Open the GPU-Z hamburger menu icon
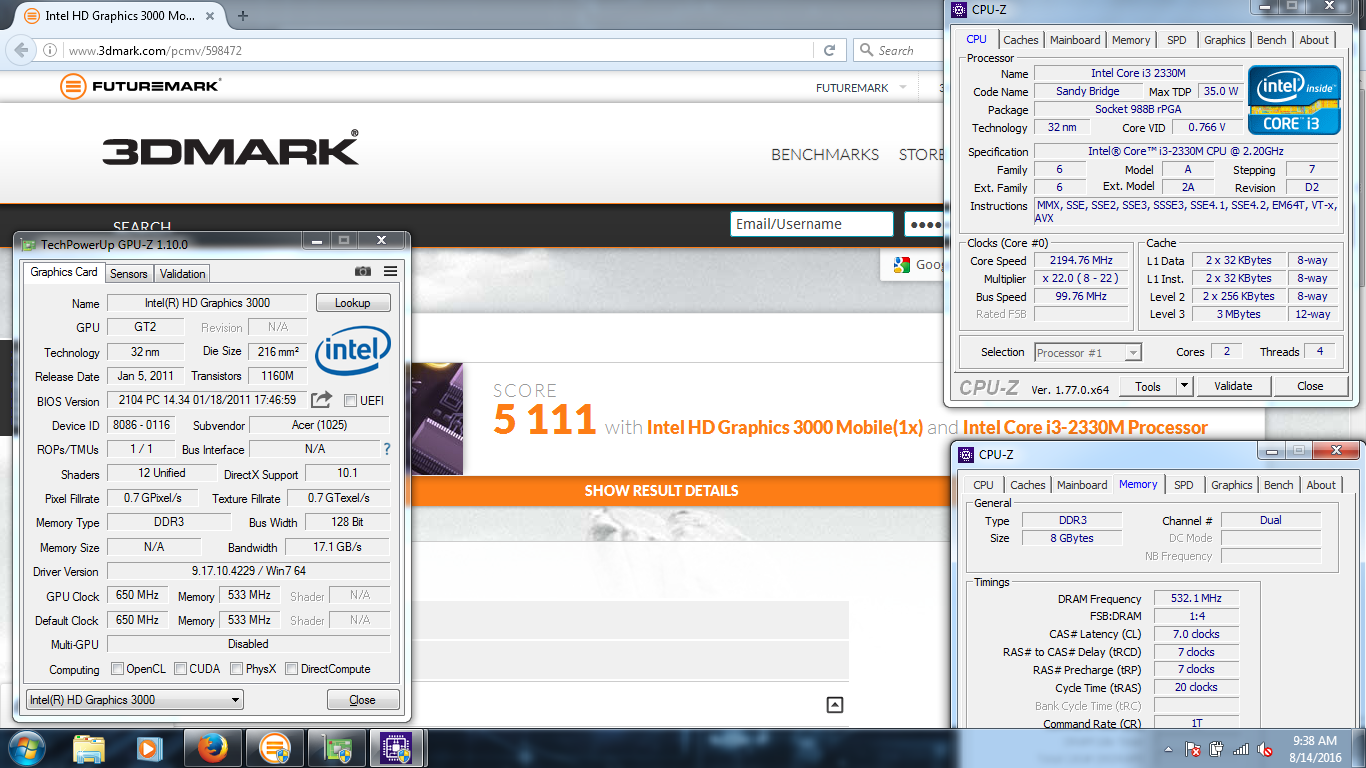The height and width of the screenshot is (768, 1366). 390,271
